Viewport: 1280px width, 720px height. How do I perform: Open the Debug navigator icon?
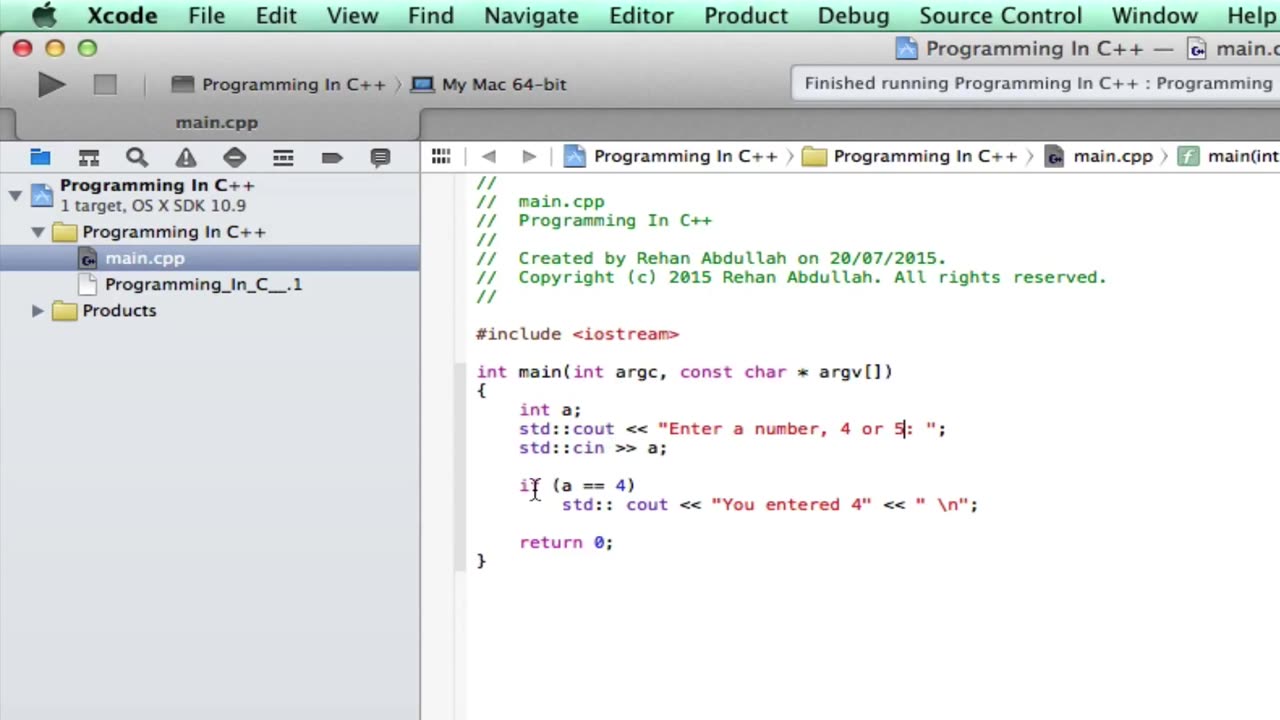pos(283,157)
